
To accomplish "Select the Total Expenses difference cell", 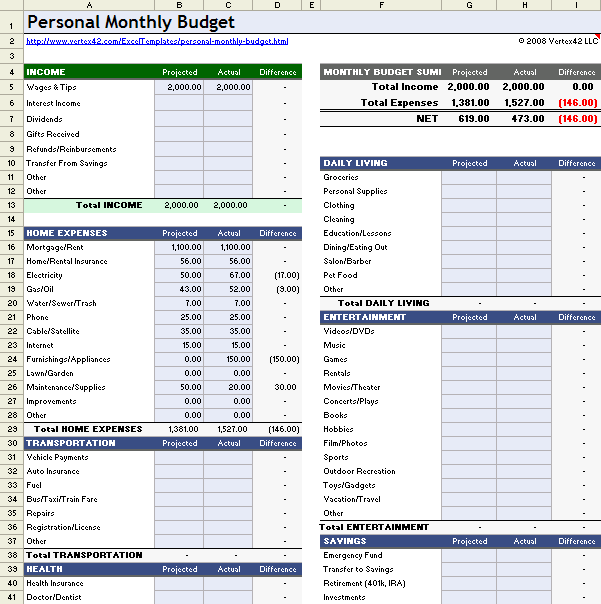I will [577, 102].
